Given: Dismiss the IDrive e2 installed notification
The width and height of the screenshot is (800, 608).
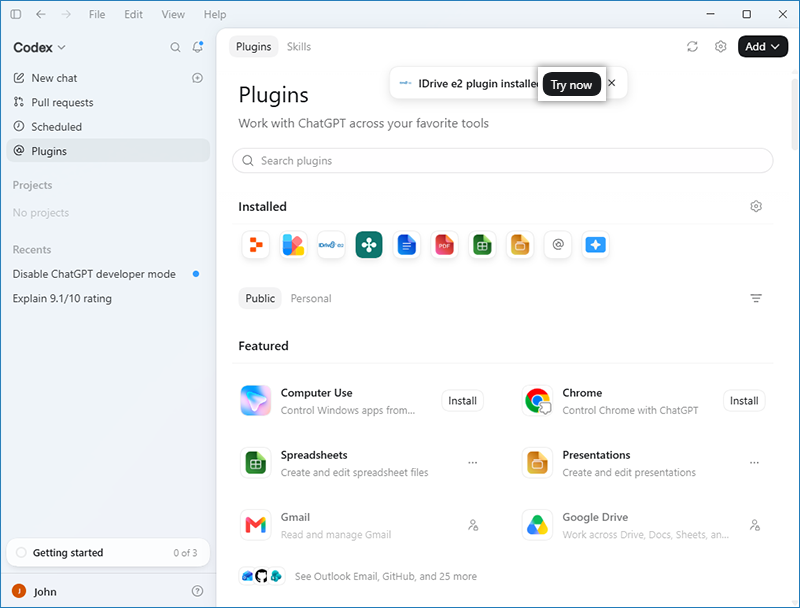Looking at the screenshot, I should (x=612, y=83).
